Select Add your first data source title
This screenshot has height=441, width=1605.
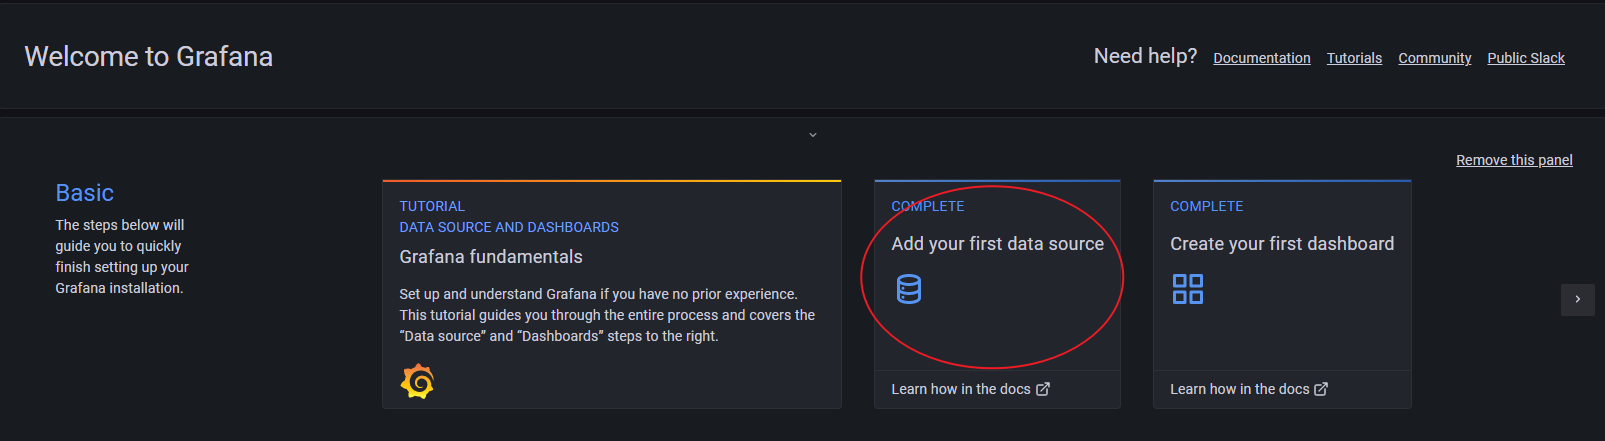[997, 244]
